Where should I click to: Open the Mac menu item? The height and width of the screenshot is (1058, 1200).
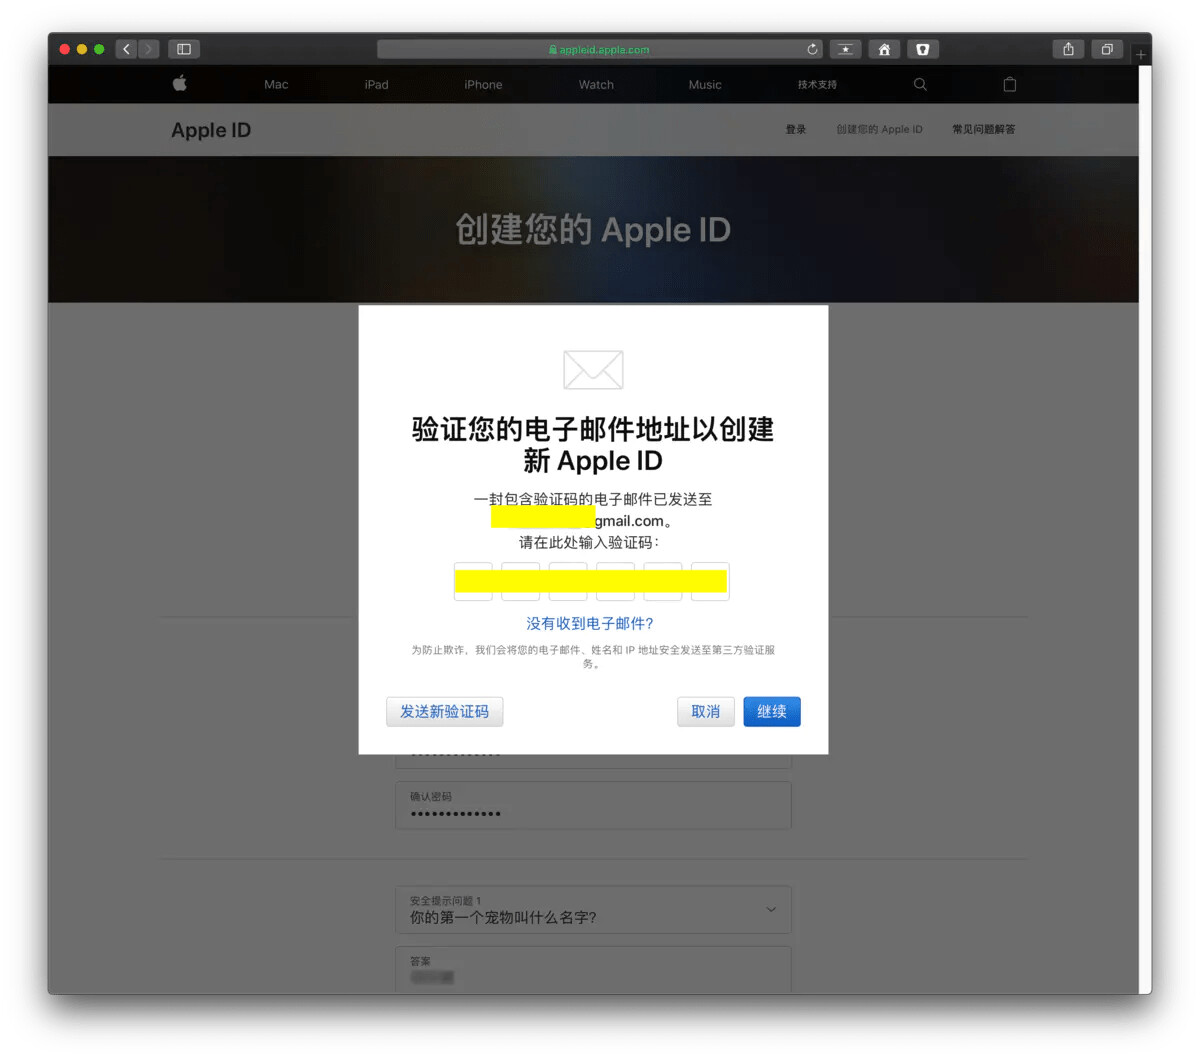276,85
